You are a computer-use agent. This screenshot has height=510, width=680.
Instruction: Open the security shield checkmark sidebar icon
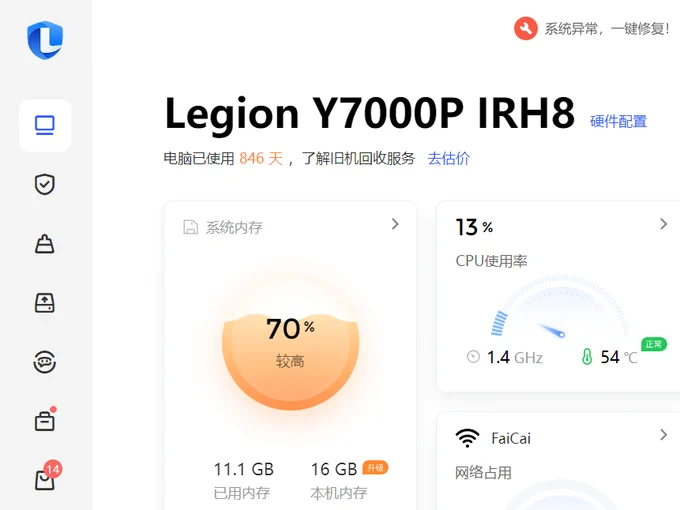click(45, 184)
